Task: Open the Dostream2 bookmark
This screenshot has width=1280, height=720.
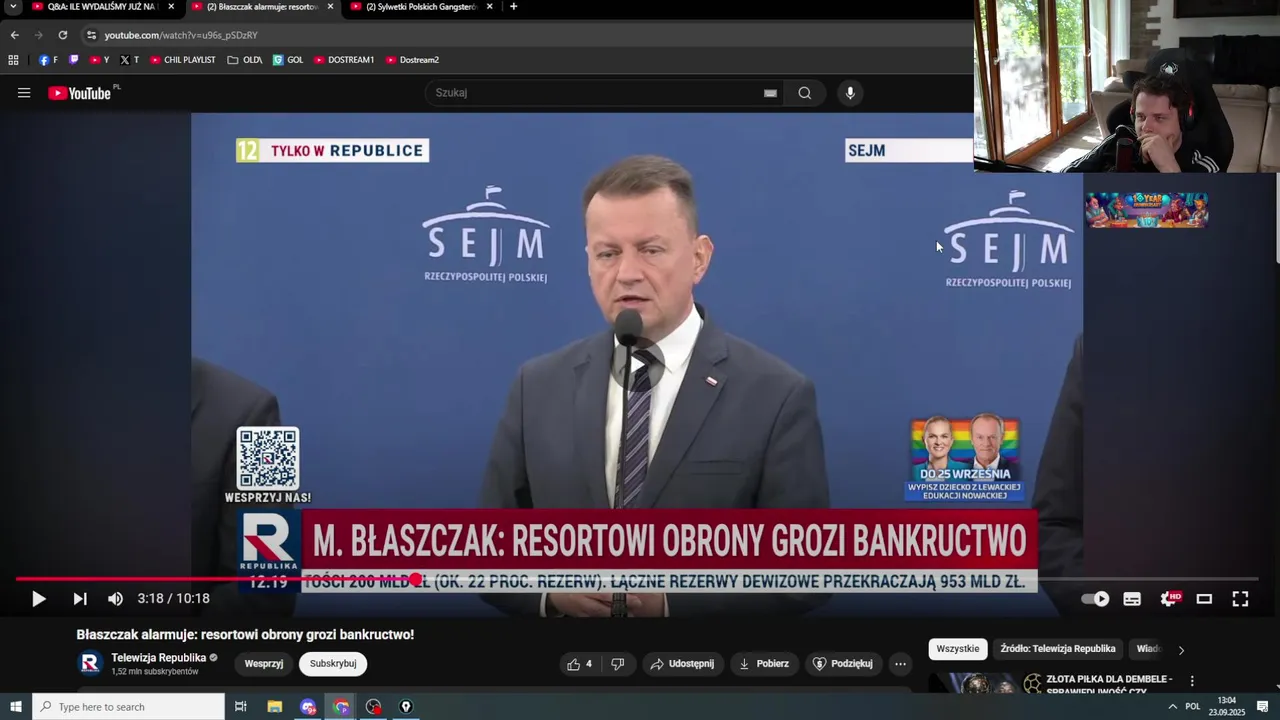Action: pos(412,60)
